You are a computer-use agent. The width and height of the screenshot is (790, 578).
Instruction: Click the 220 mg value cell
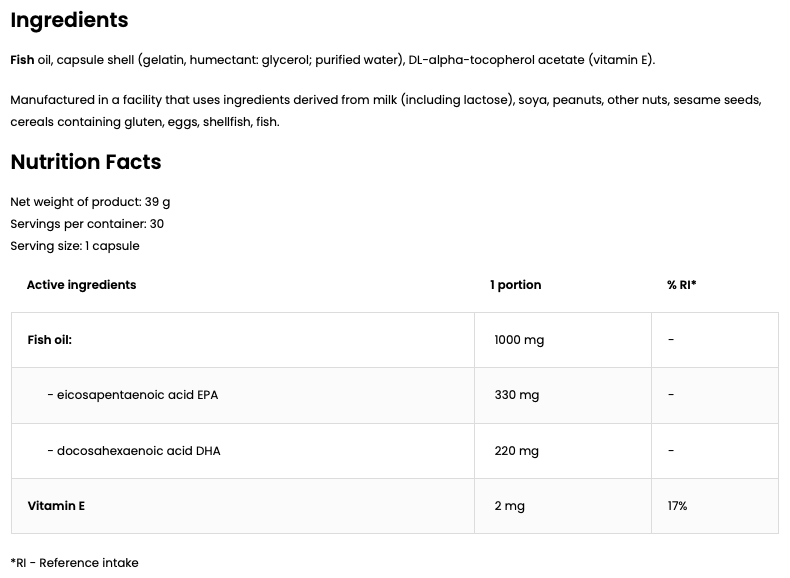coord(516,451)
